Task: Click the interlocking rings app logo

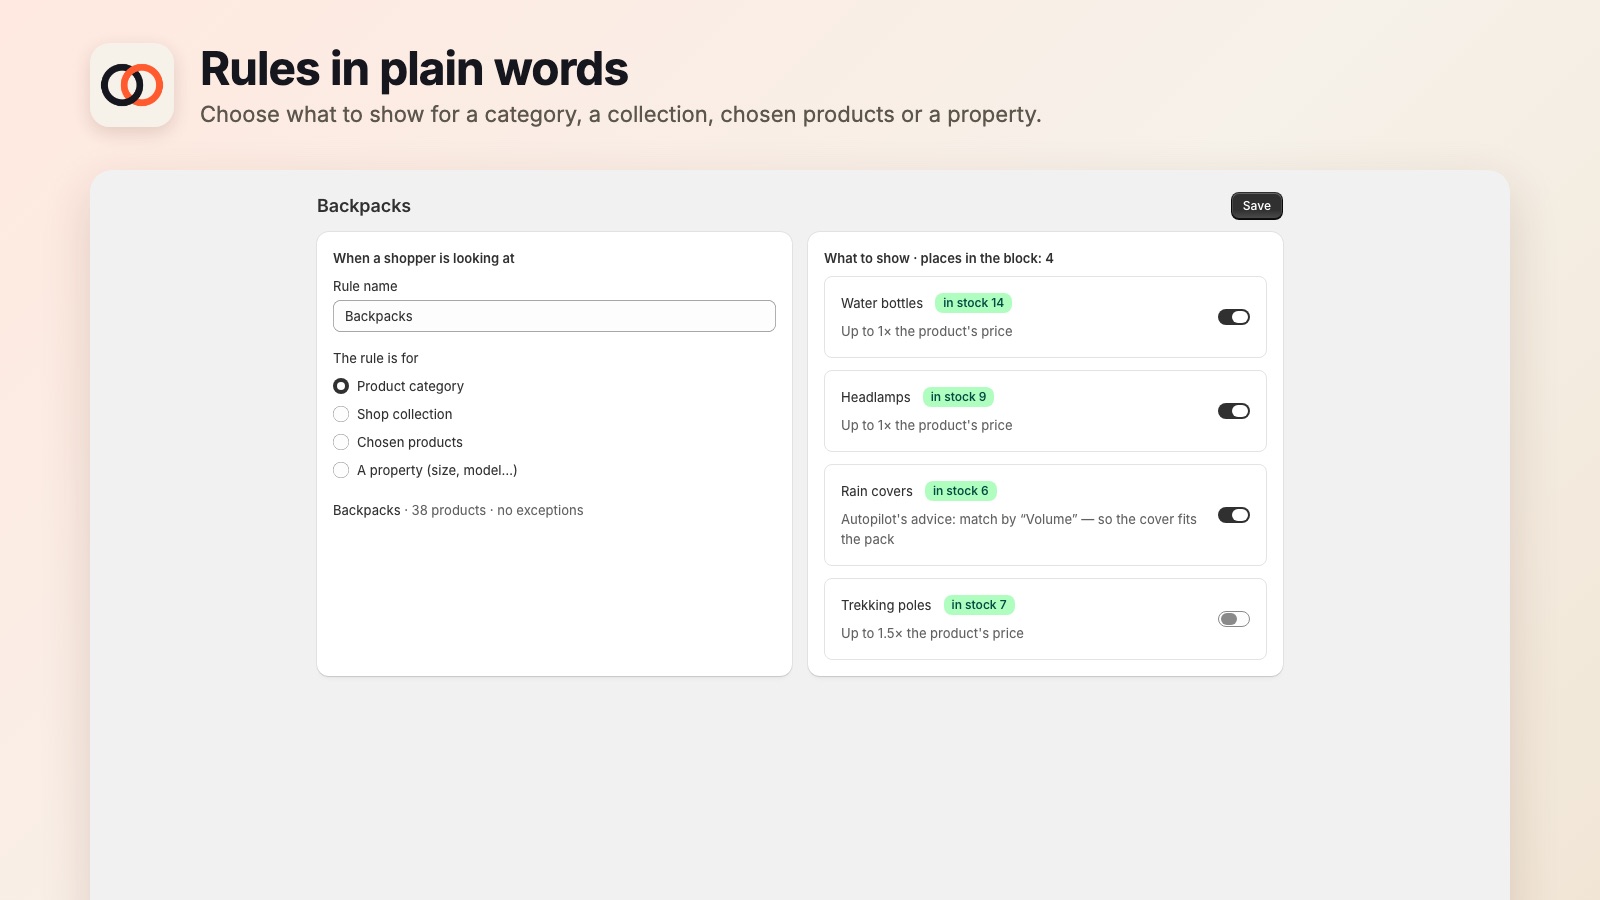Action: pos(132,85)
